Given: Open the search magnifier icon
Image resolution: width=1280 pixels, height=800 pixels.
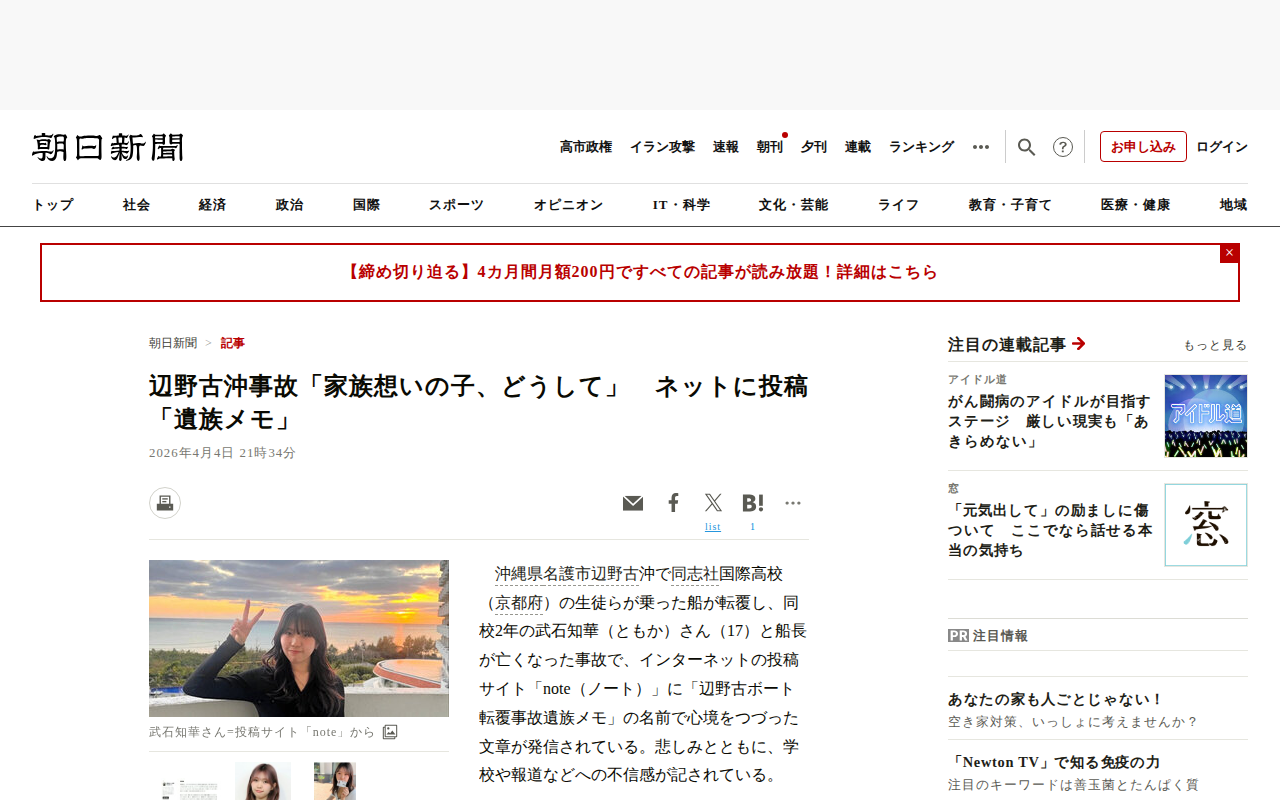Looking at the screenshot, I should (1026, 147).
